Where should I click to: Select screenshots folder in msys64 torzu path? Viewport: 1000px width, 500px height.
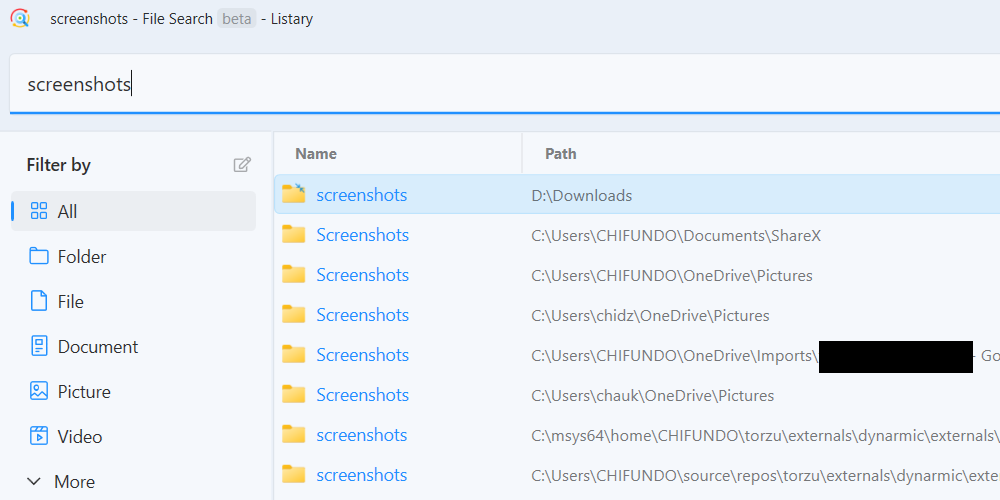(x=361, y=435)
